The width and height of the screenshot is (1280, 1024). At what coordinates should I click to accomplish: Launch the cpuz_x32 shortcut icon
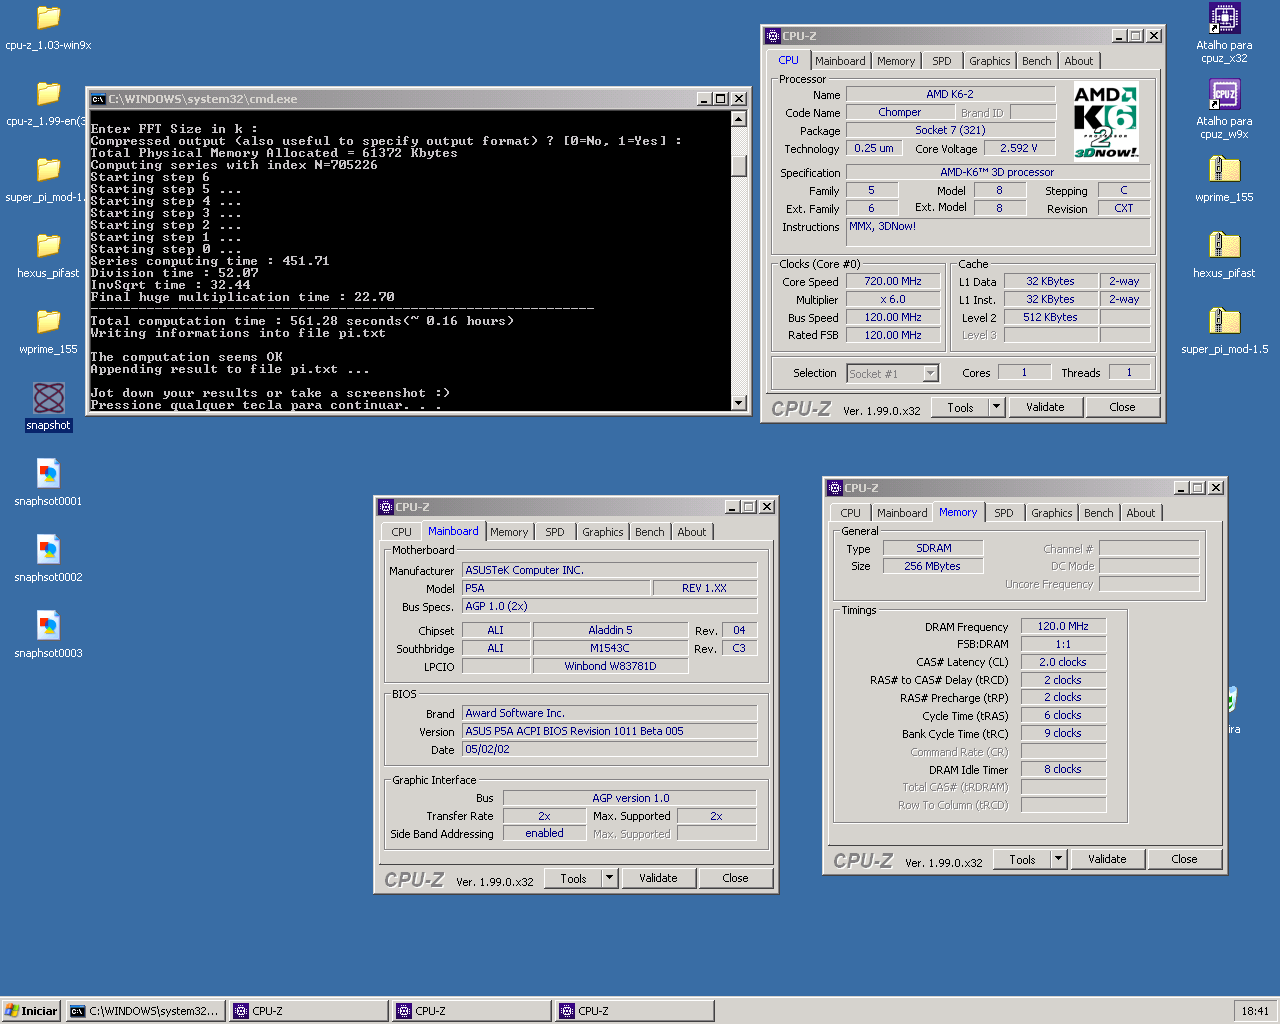point(1224,19)
